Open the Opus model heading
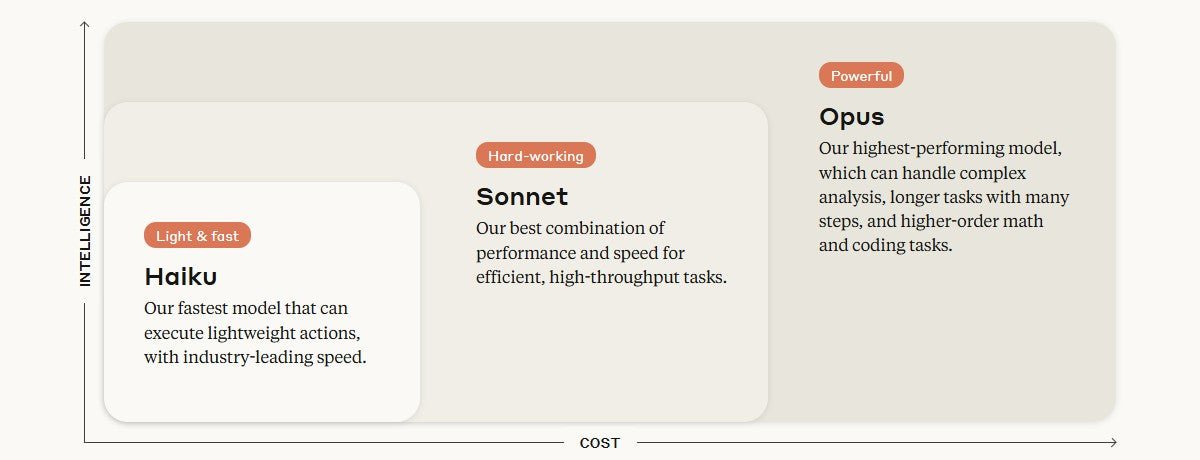This screenshot has width=1200, height=460. (852, 116)
